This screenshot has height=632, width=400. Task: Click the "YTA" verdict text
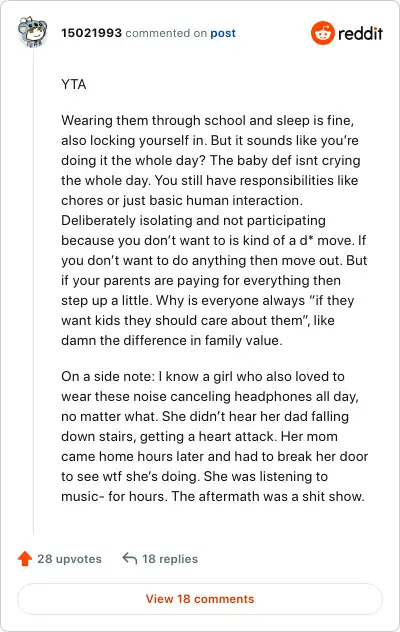[74, 84]
